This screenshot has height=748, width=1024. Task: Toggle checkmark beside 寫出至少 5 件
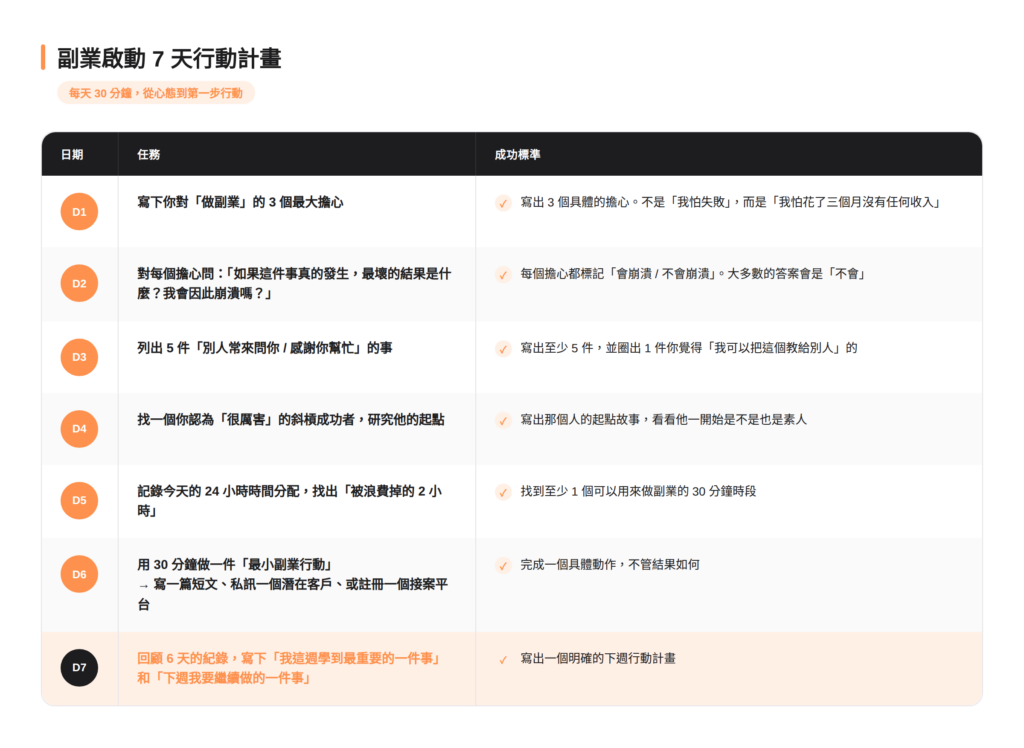(503, 349)
